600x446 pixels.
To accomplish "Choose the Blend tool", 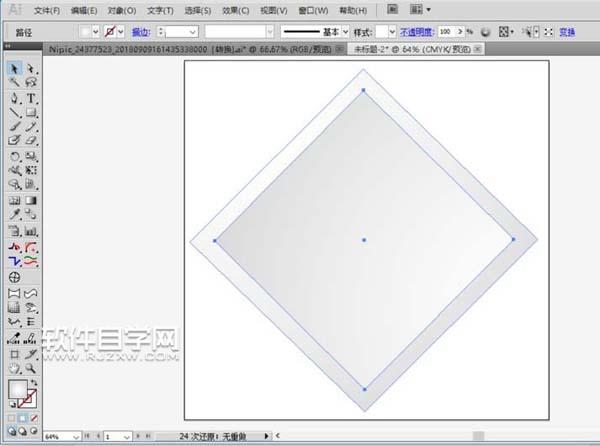I will pos(31,214).
